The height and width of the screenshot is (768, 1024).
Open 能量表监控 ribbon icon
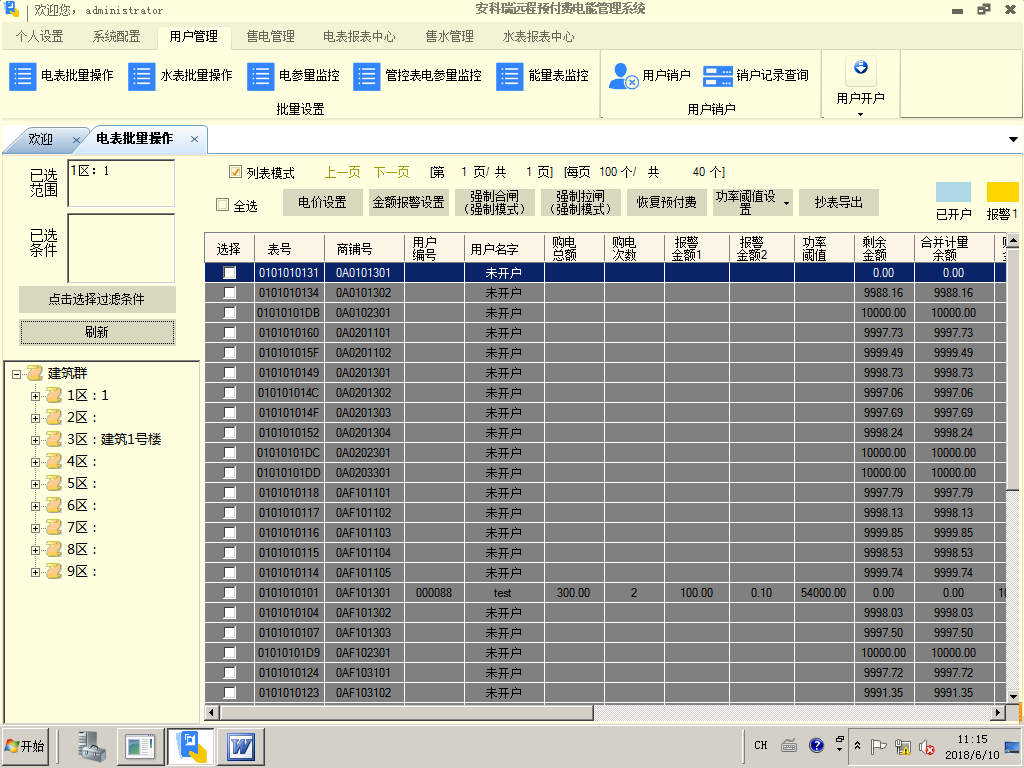[x=510, y=76]
